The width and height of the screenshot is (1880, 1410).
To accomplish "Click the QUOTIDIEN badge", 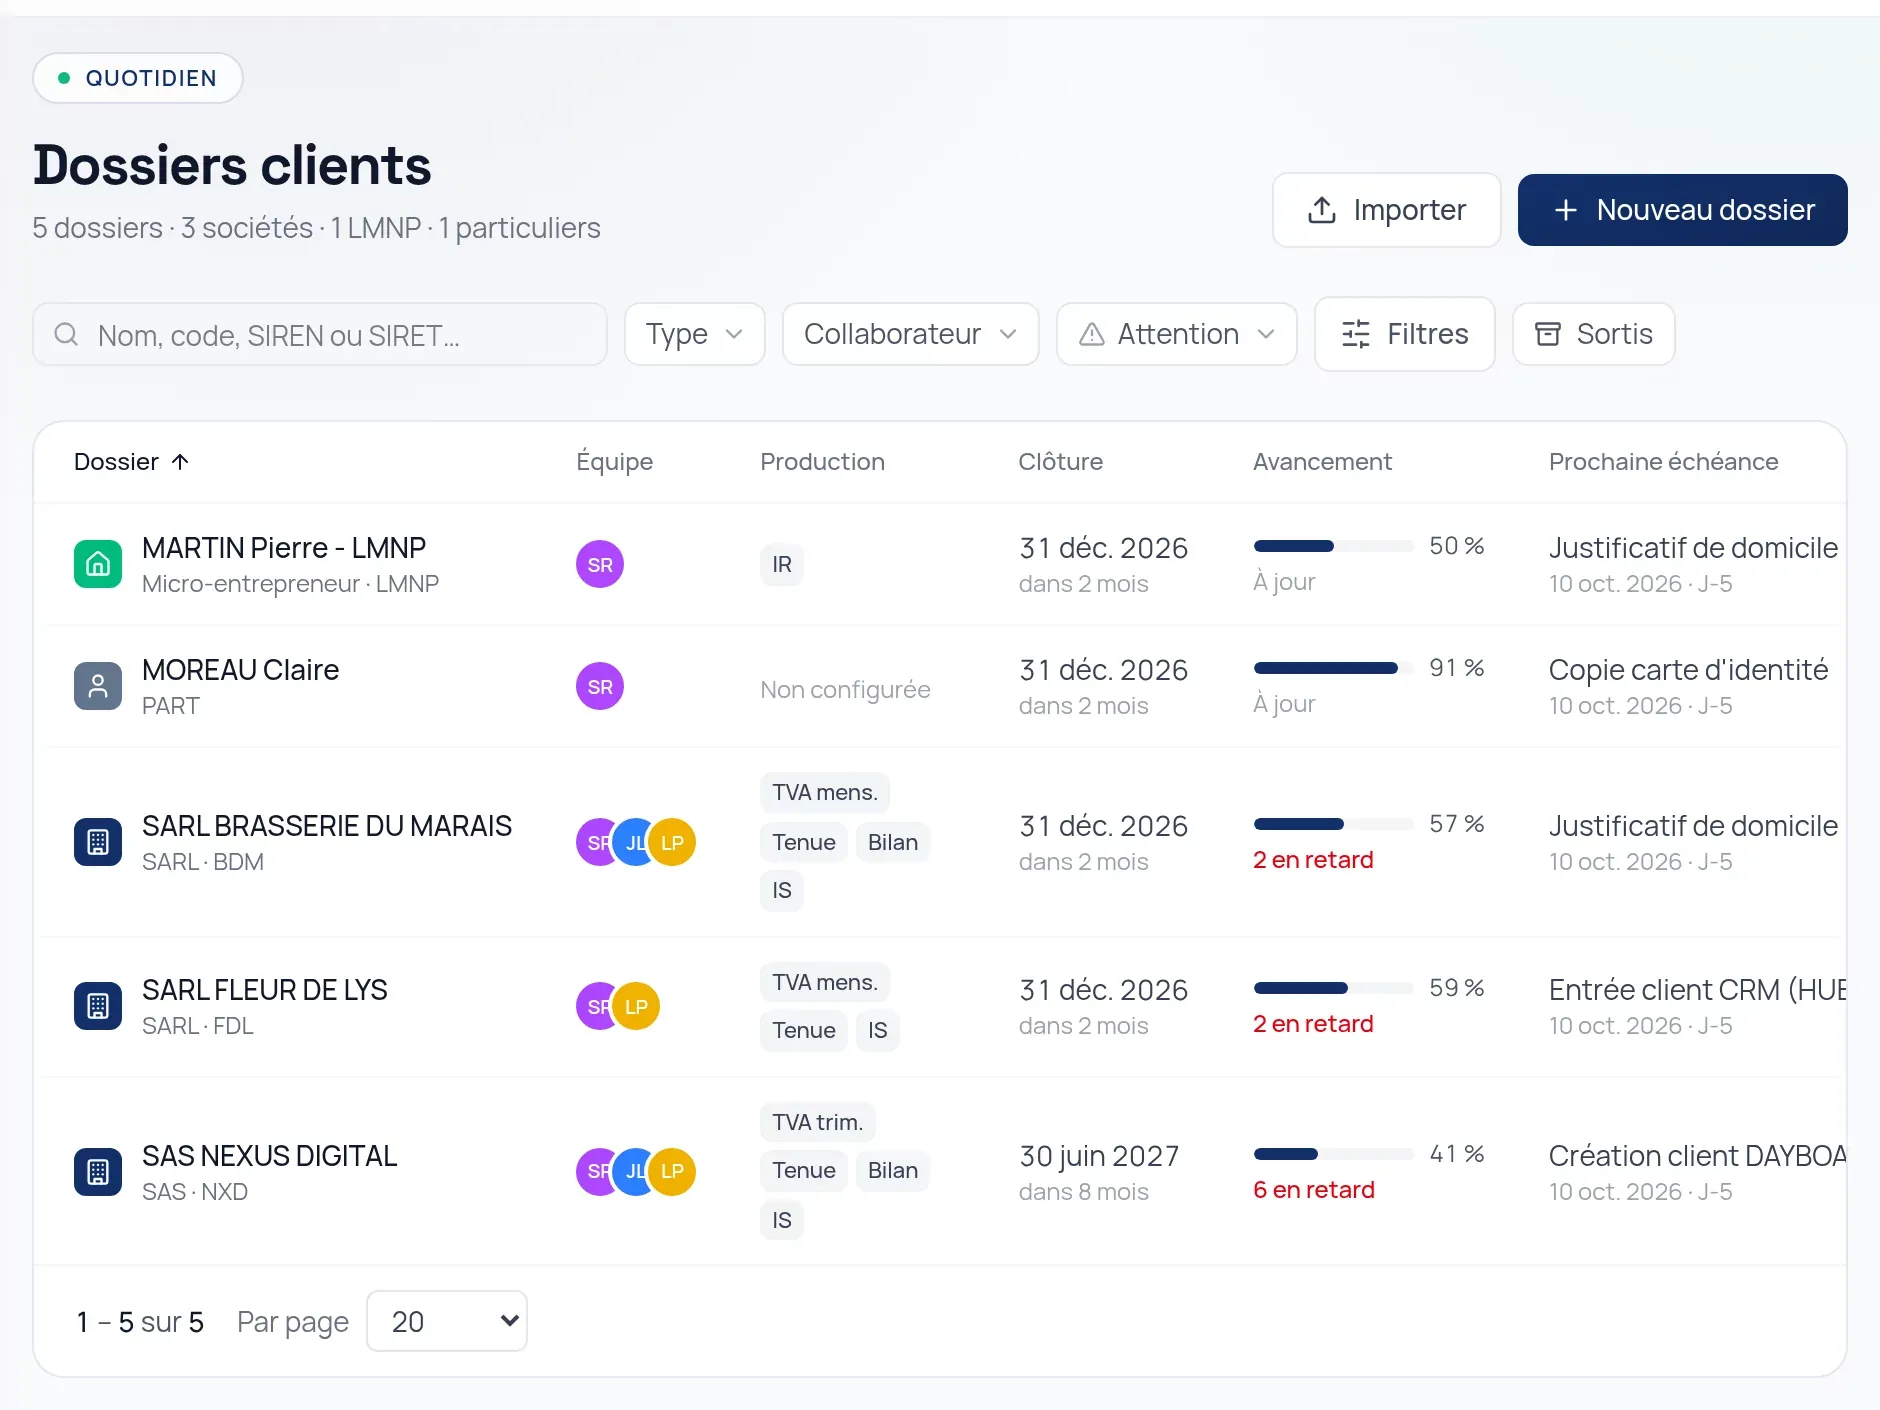I will 138,78.
